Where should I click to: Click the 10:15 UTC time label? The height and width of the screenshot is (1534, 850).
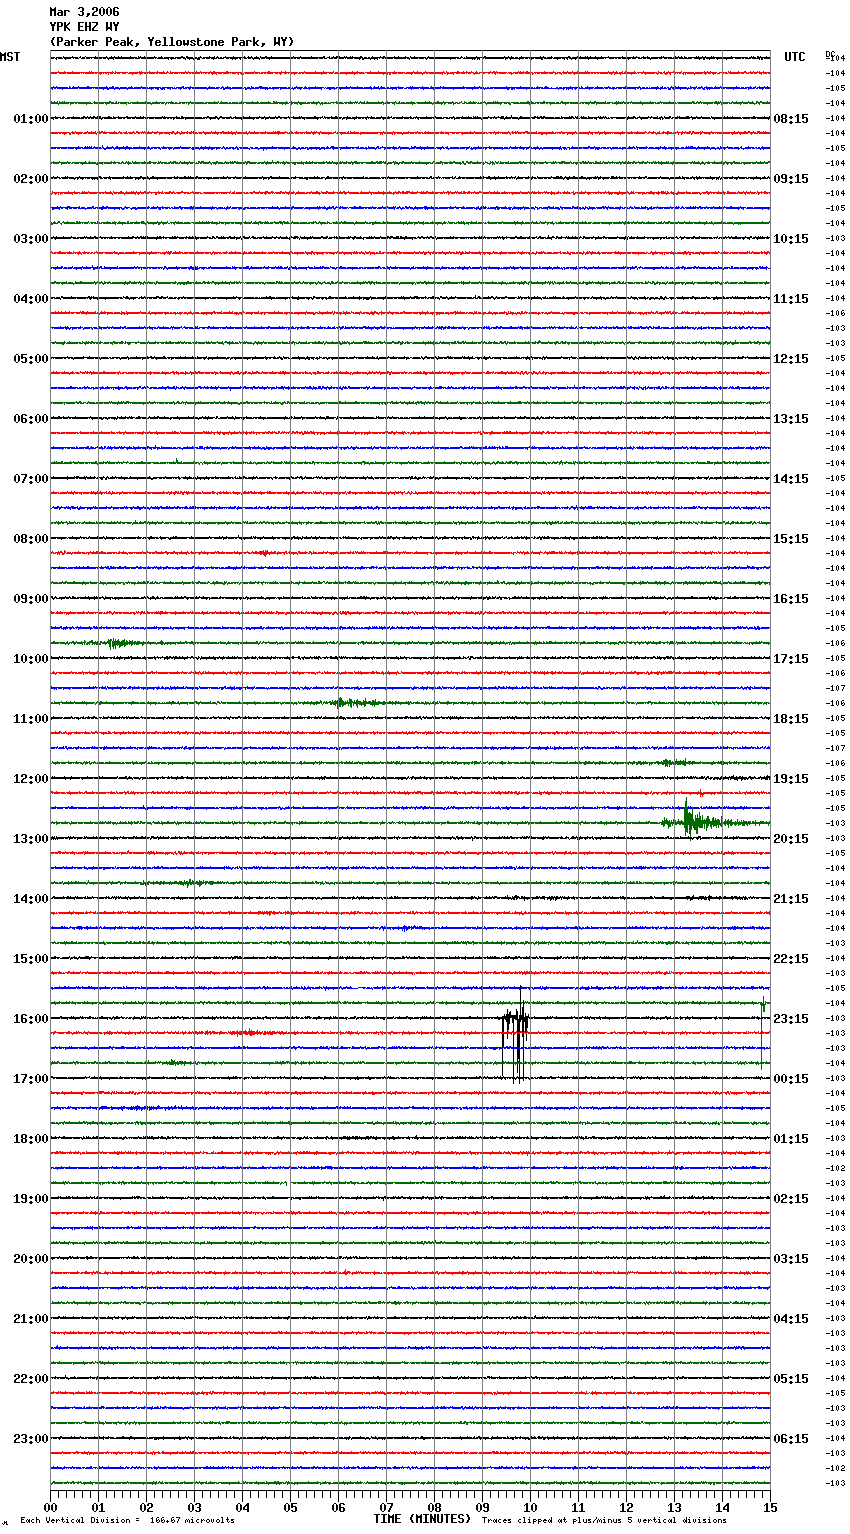791,239
